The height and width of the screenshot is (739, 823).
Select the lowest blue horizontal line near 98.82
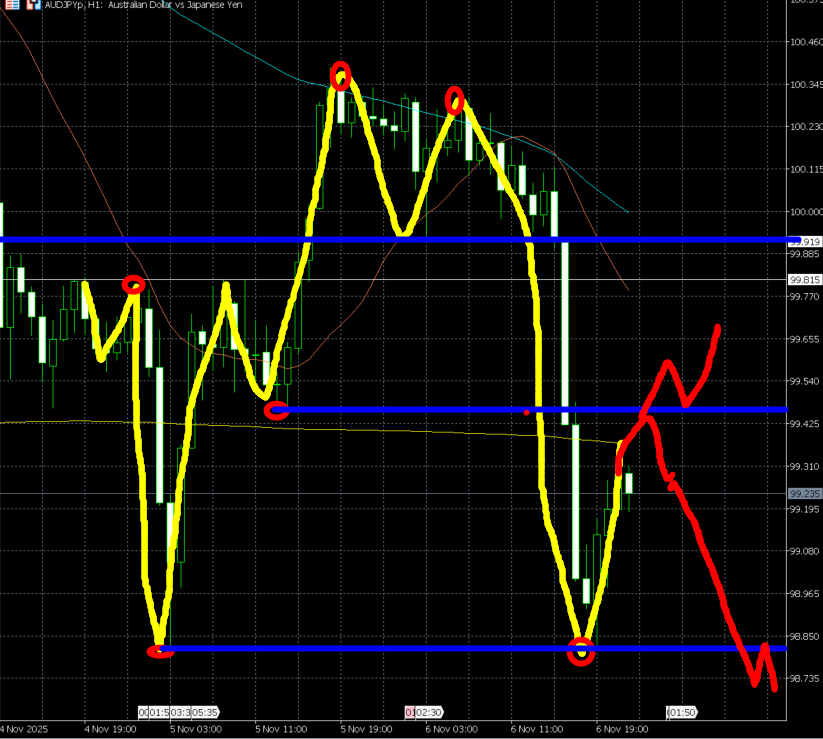click(x=400, y=649)
